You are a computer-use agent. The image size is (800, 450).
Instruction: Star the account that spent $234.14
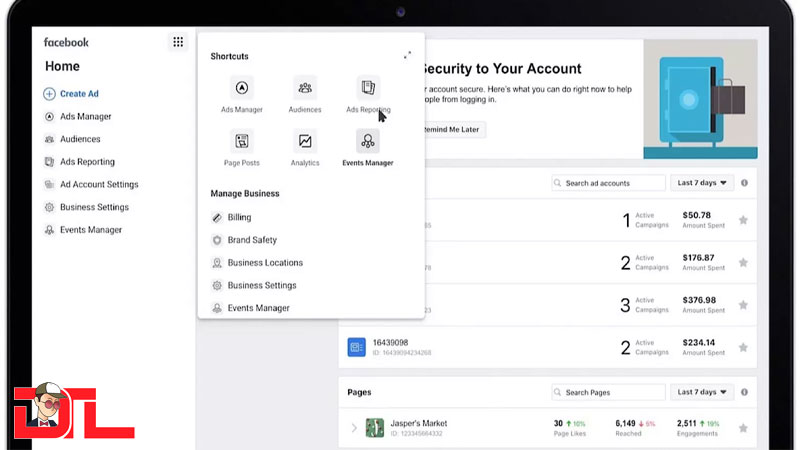click(743, 347)
